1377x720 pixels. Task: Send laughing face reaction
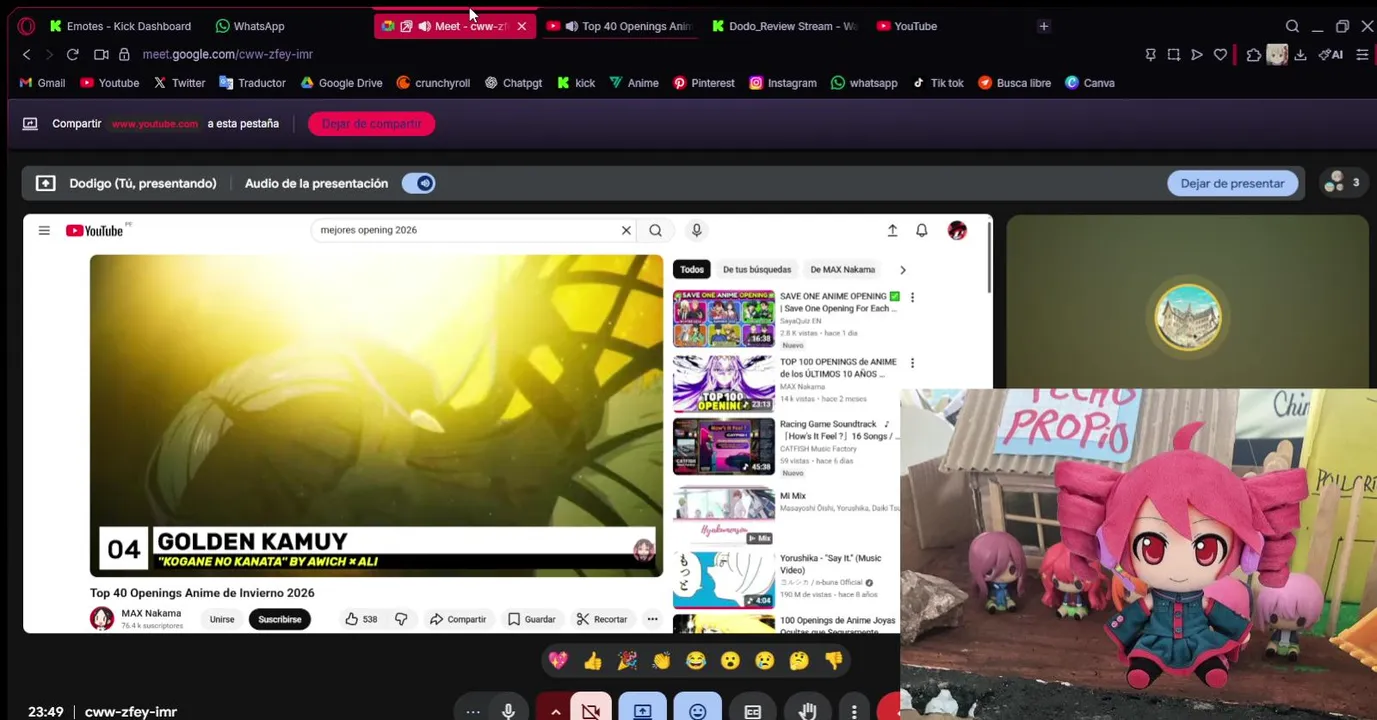(x=696, y=660)
